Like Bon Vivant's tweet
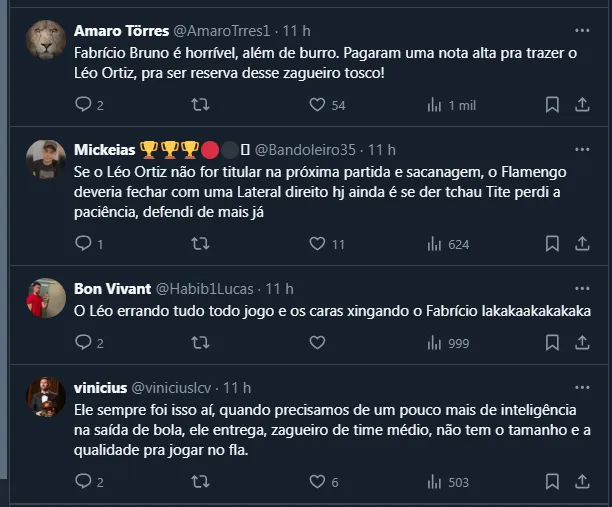 [317, 343]
